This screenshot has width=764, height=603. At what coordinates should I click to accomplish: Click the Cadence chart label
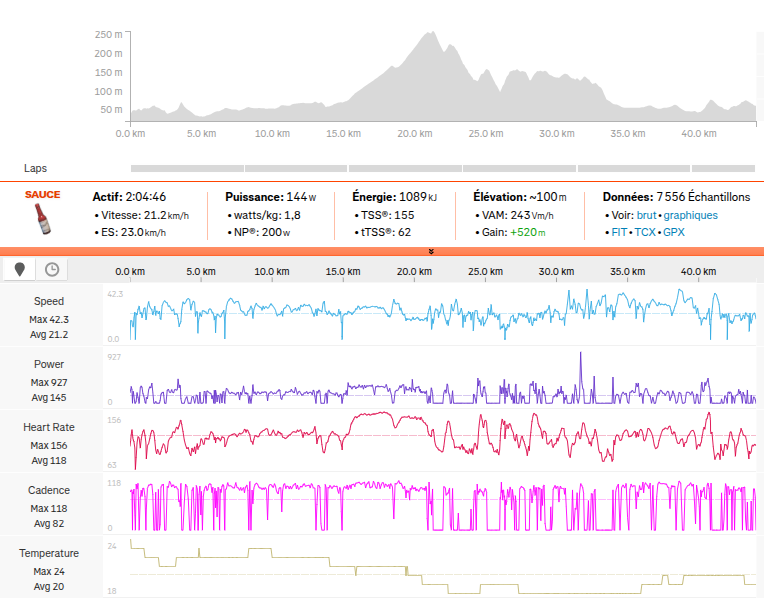click(x=49, y=490)
